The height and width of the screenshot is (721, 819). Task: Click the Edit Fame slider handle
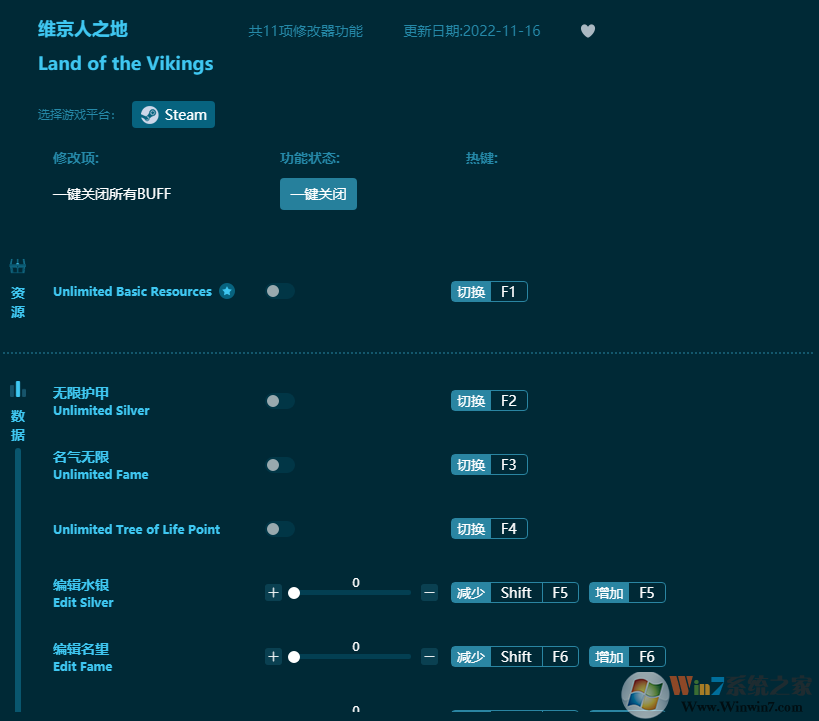click(294, 657)
